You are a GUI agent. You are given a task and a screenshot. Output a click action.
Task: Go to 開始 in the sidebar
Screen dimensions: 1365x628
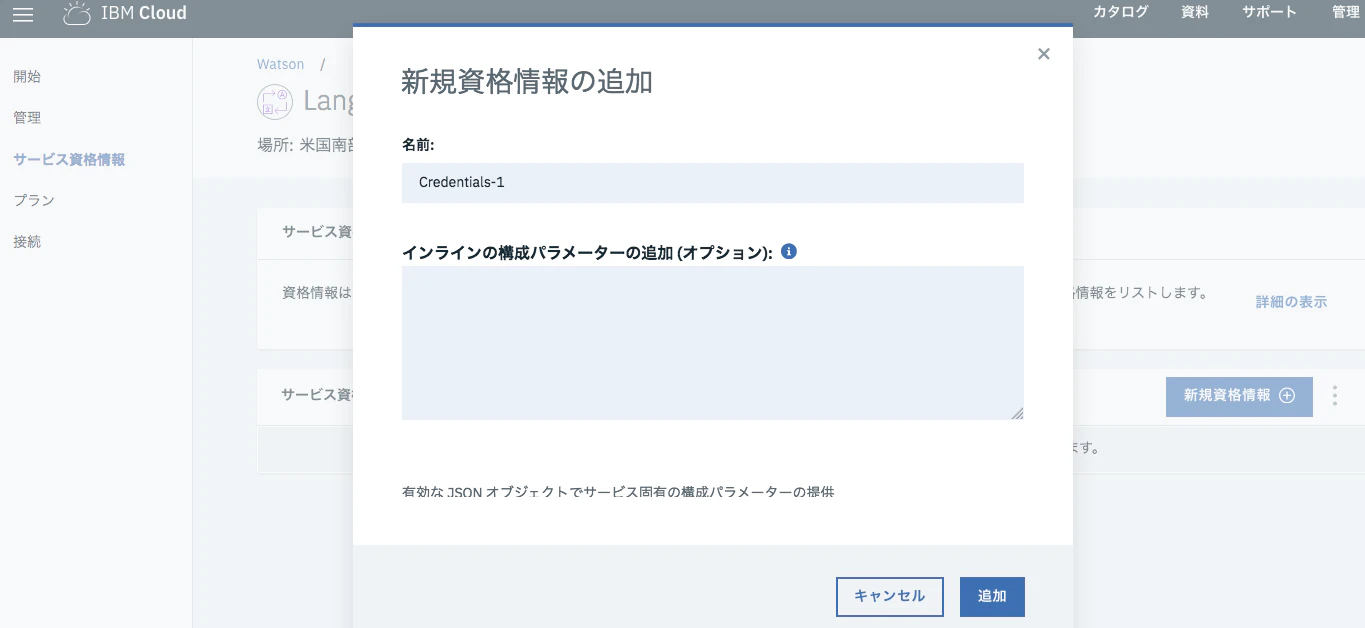tap(27, 77)
